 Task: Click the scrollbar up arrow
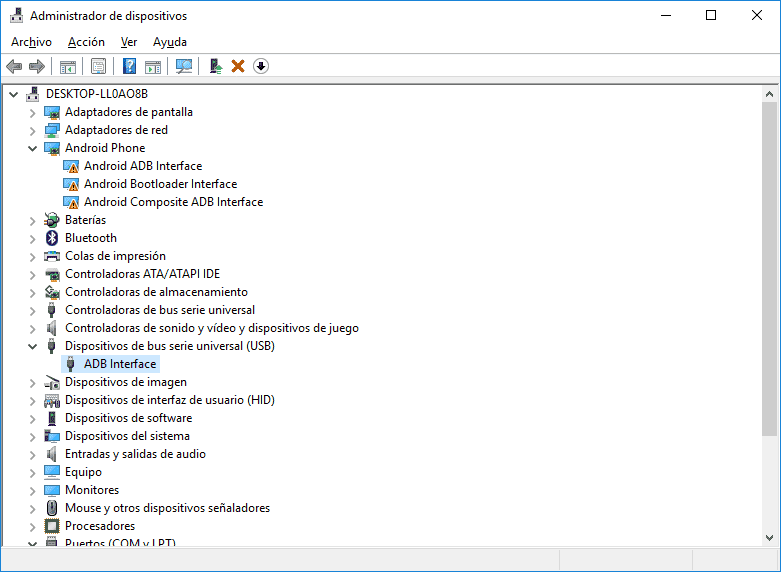[770, 94]
